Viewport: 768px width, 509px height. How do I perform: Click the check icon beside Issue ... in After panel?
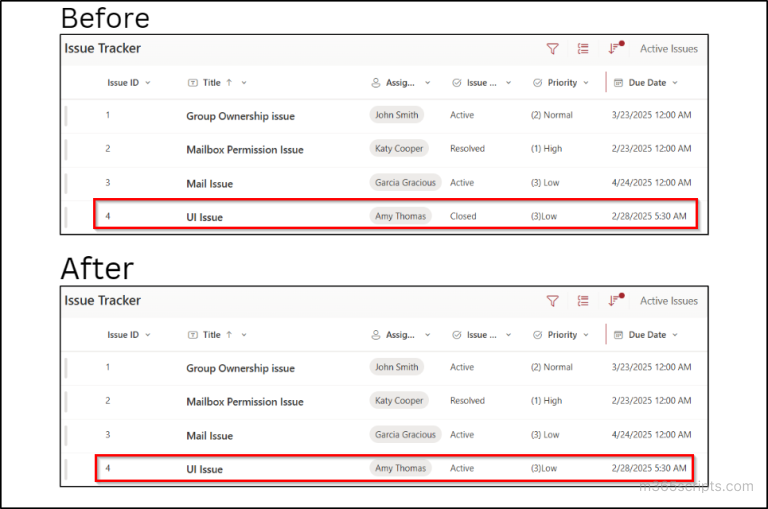click(456, 335)
